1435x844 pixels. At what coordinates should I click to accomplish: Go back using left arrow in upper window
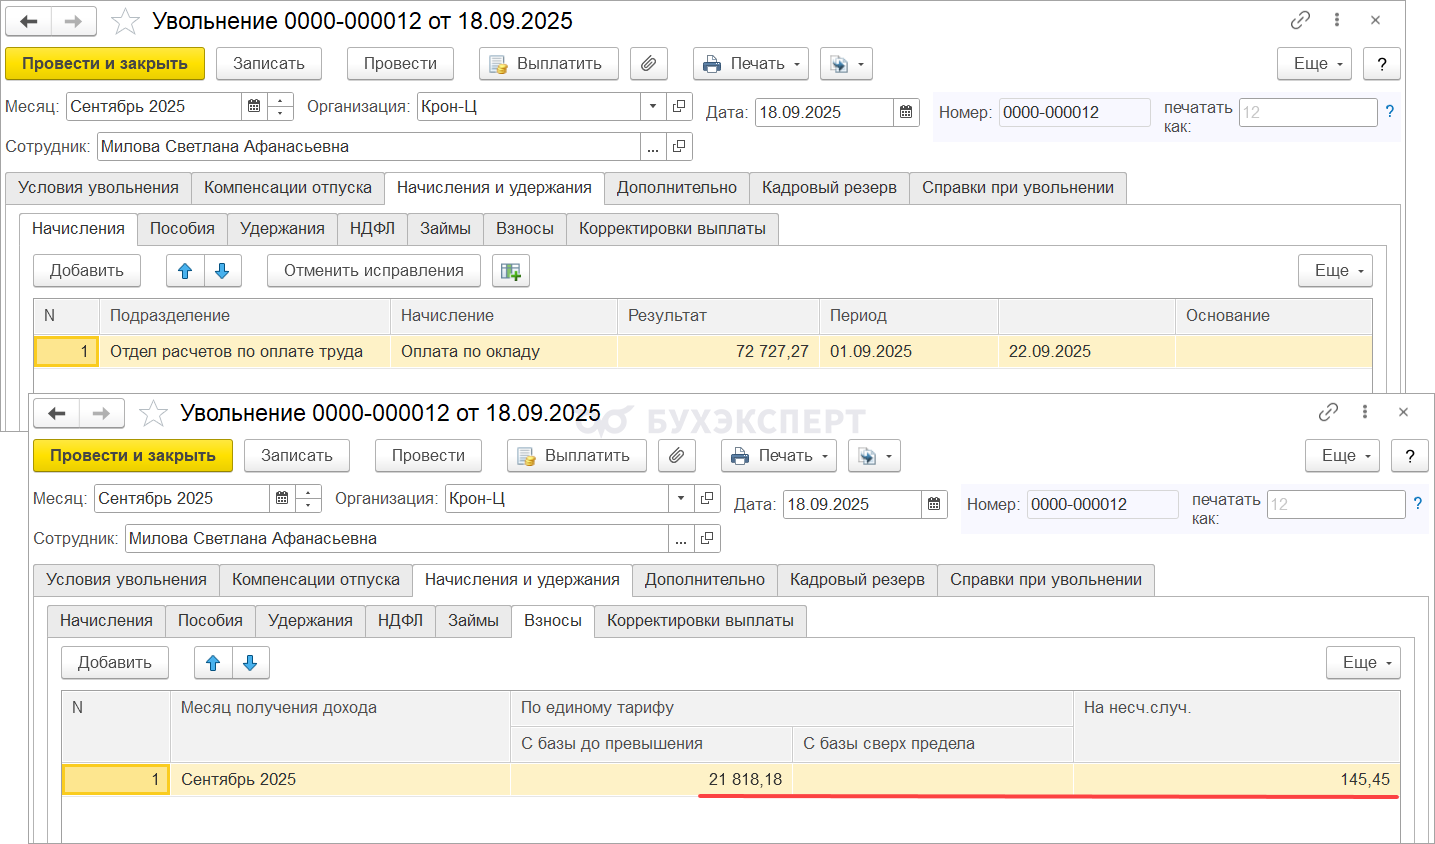pyautogui.click(x=29, y=21)
